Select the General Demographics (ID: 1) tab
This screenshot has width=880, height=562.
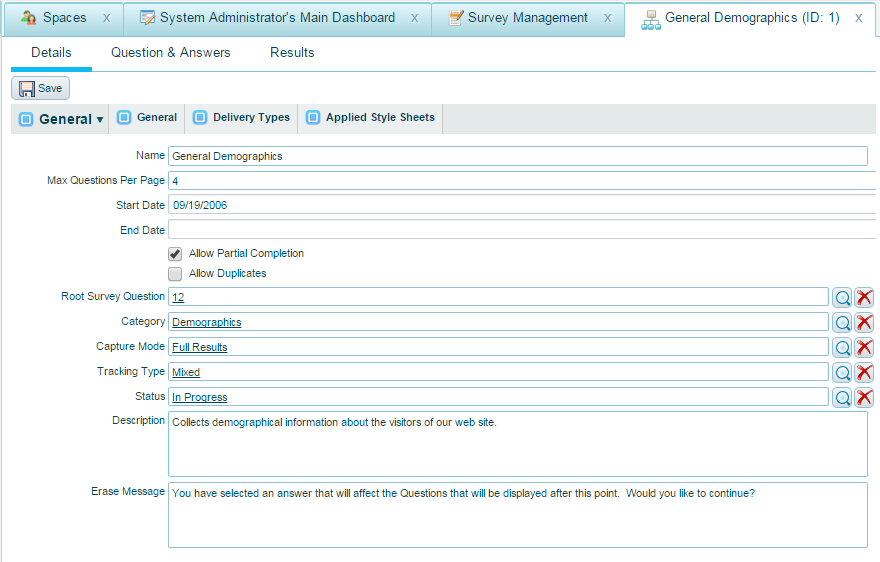pyautogui.click(x=752, y=18)
